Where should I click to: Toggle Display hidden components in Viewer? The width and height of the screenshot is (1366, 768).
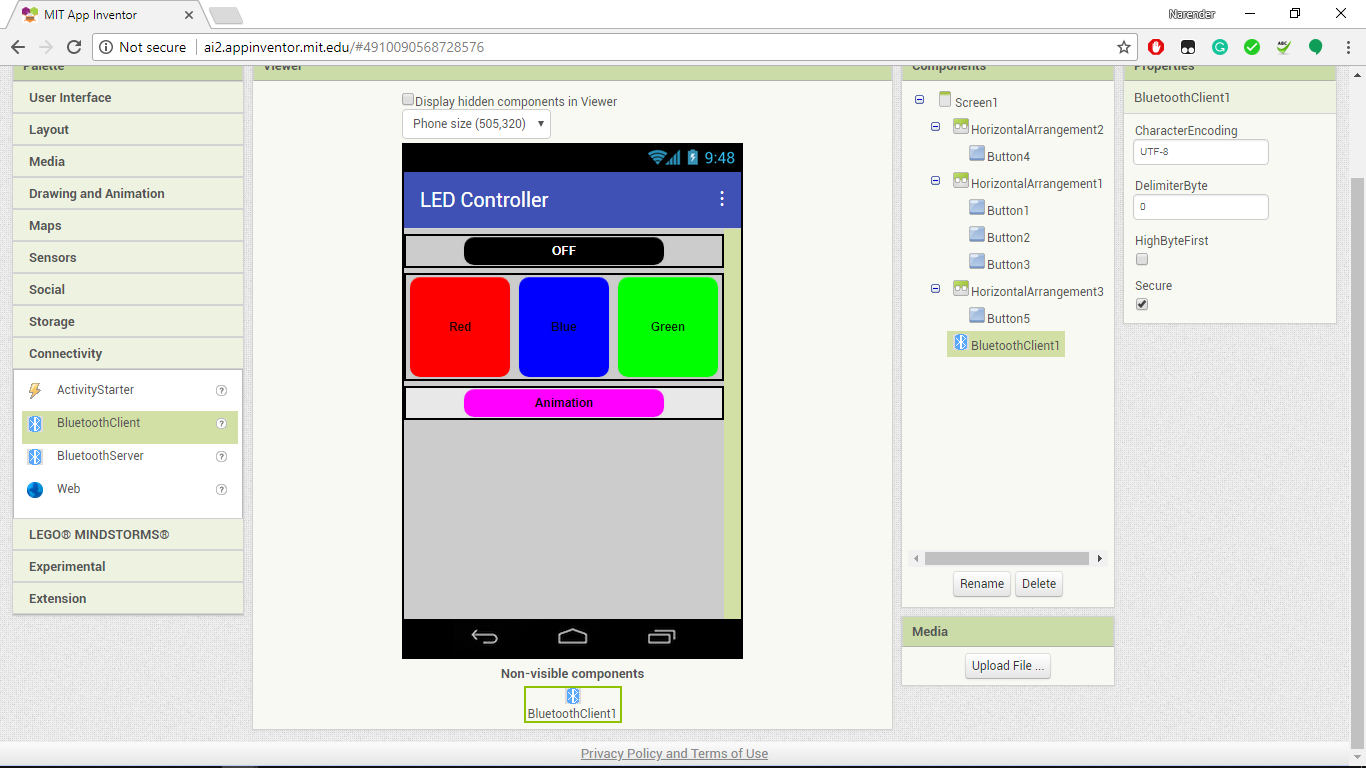click(408, 100)
